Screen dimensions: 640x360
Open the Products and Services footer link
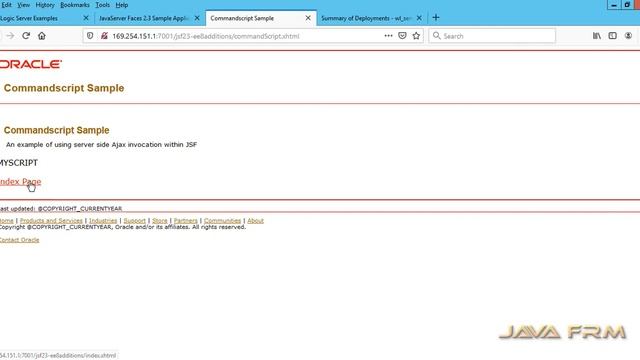pos(51,220)
